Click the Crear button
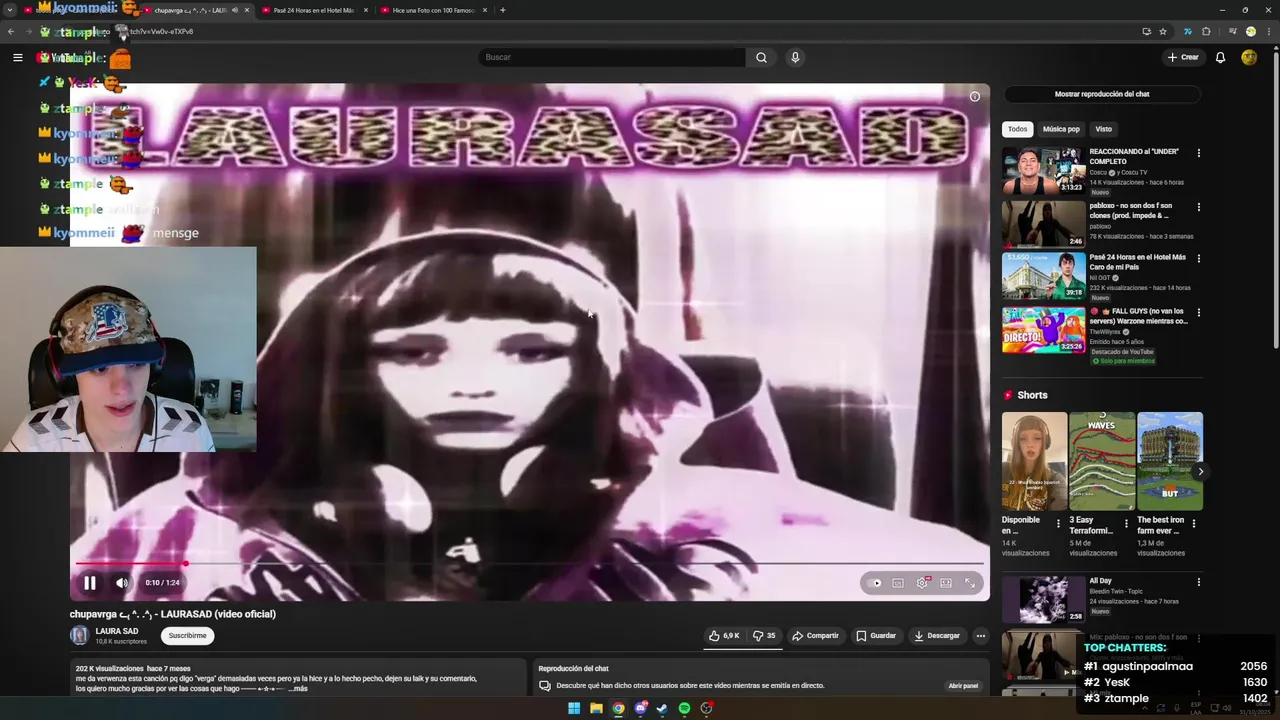 pyautogui.click(x=1182, y=57)
